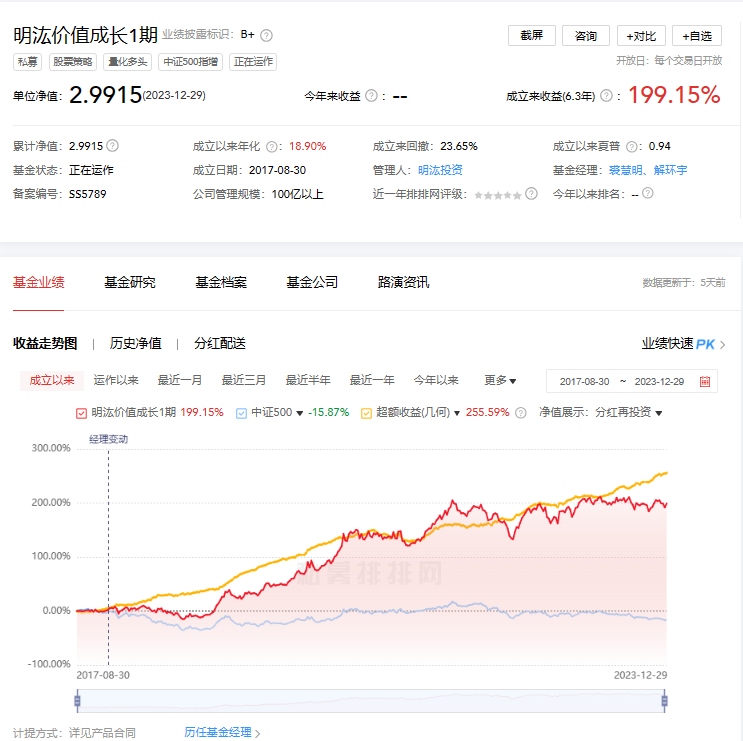The image size is (743, 741).
Task: Toggle 明法价值成长1期 series checkbox
Action: [81, 414]
